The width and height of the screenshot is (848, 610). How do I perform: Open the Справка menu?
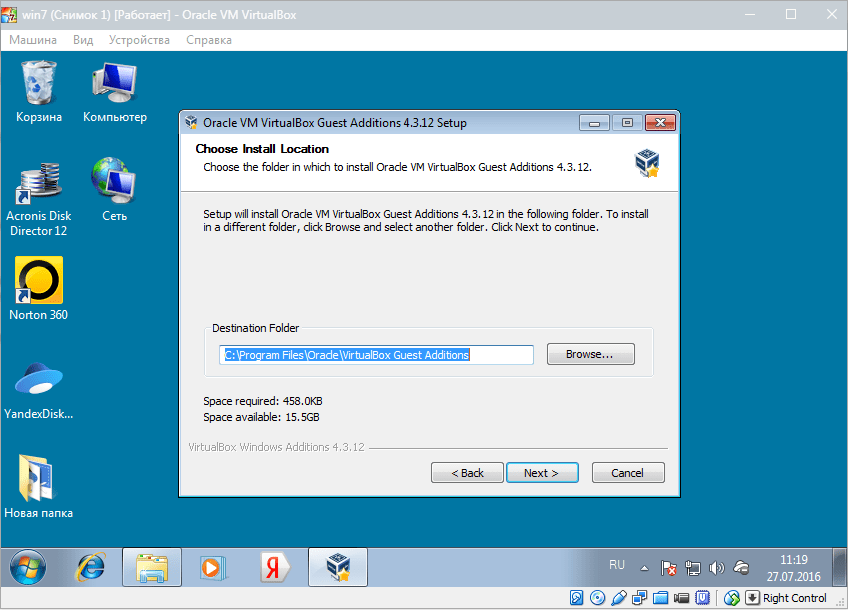(x=209, y=40)
